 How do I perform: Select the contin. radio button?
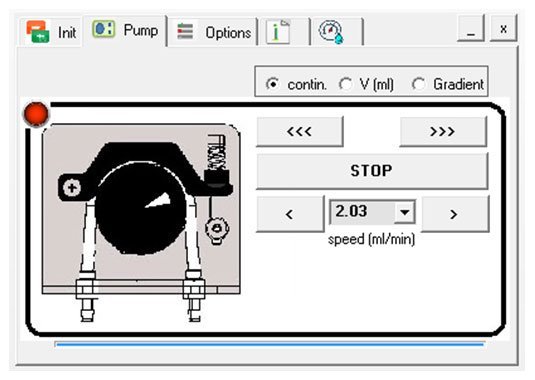point(272,84)
